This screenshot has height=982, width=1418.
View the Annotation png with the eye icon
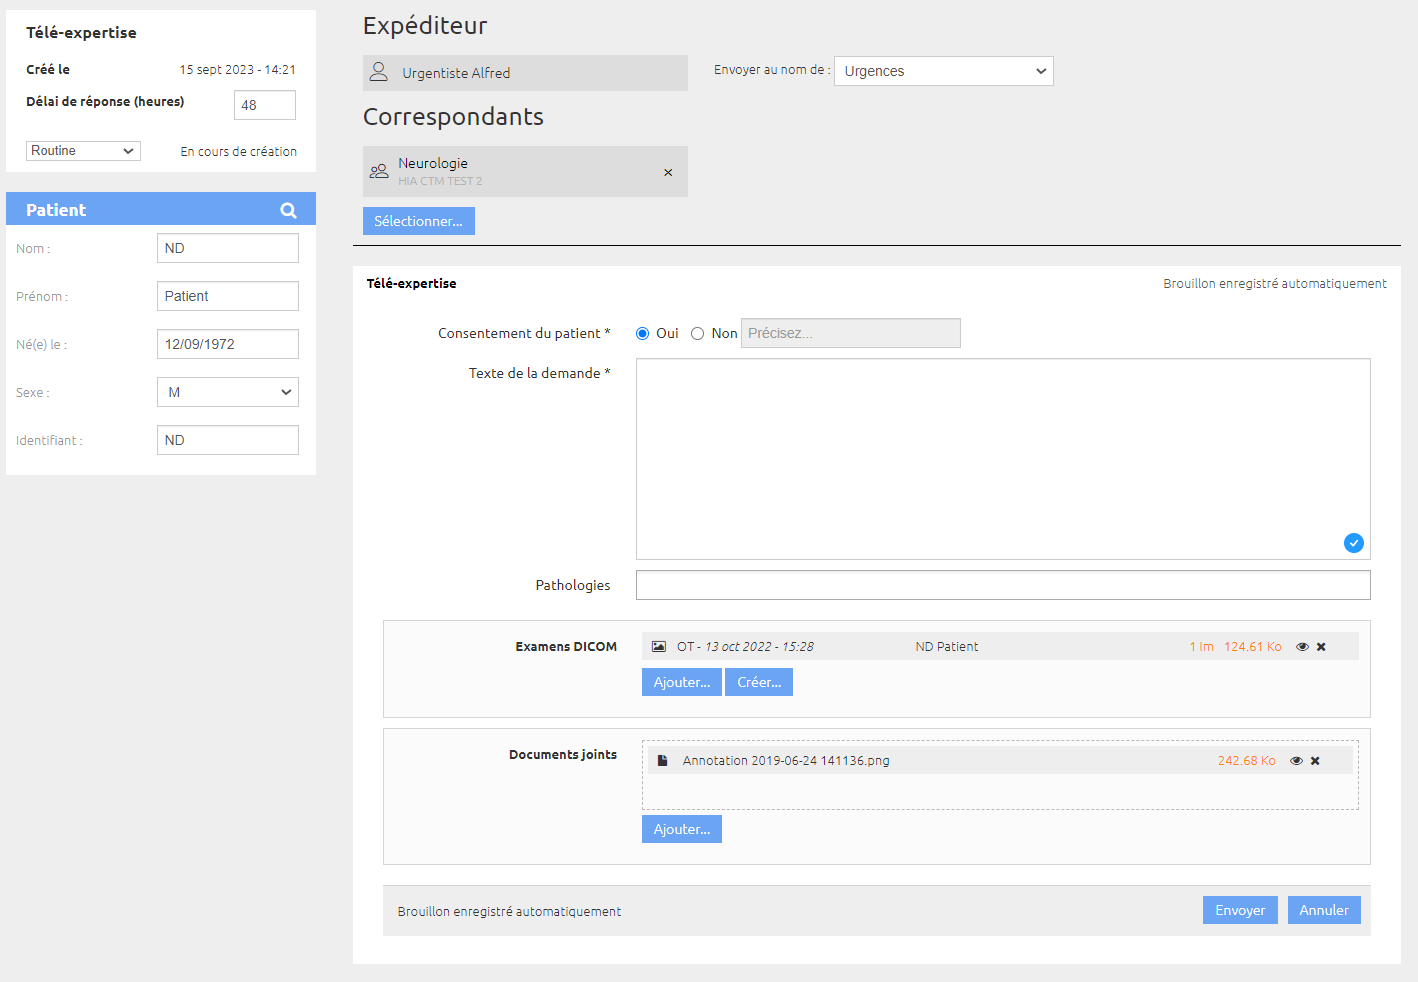(x=1296, y=761)
